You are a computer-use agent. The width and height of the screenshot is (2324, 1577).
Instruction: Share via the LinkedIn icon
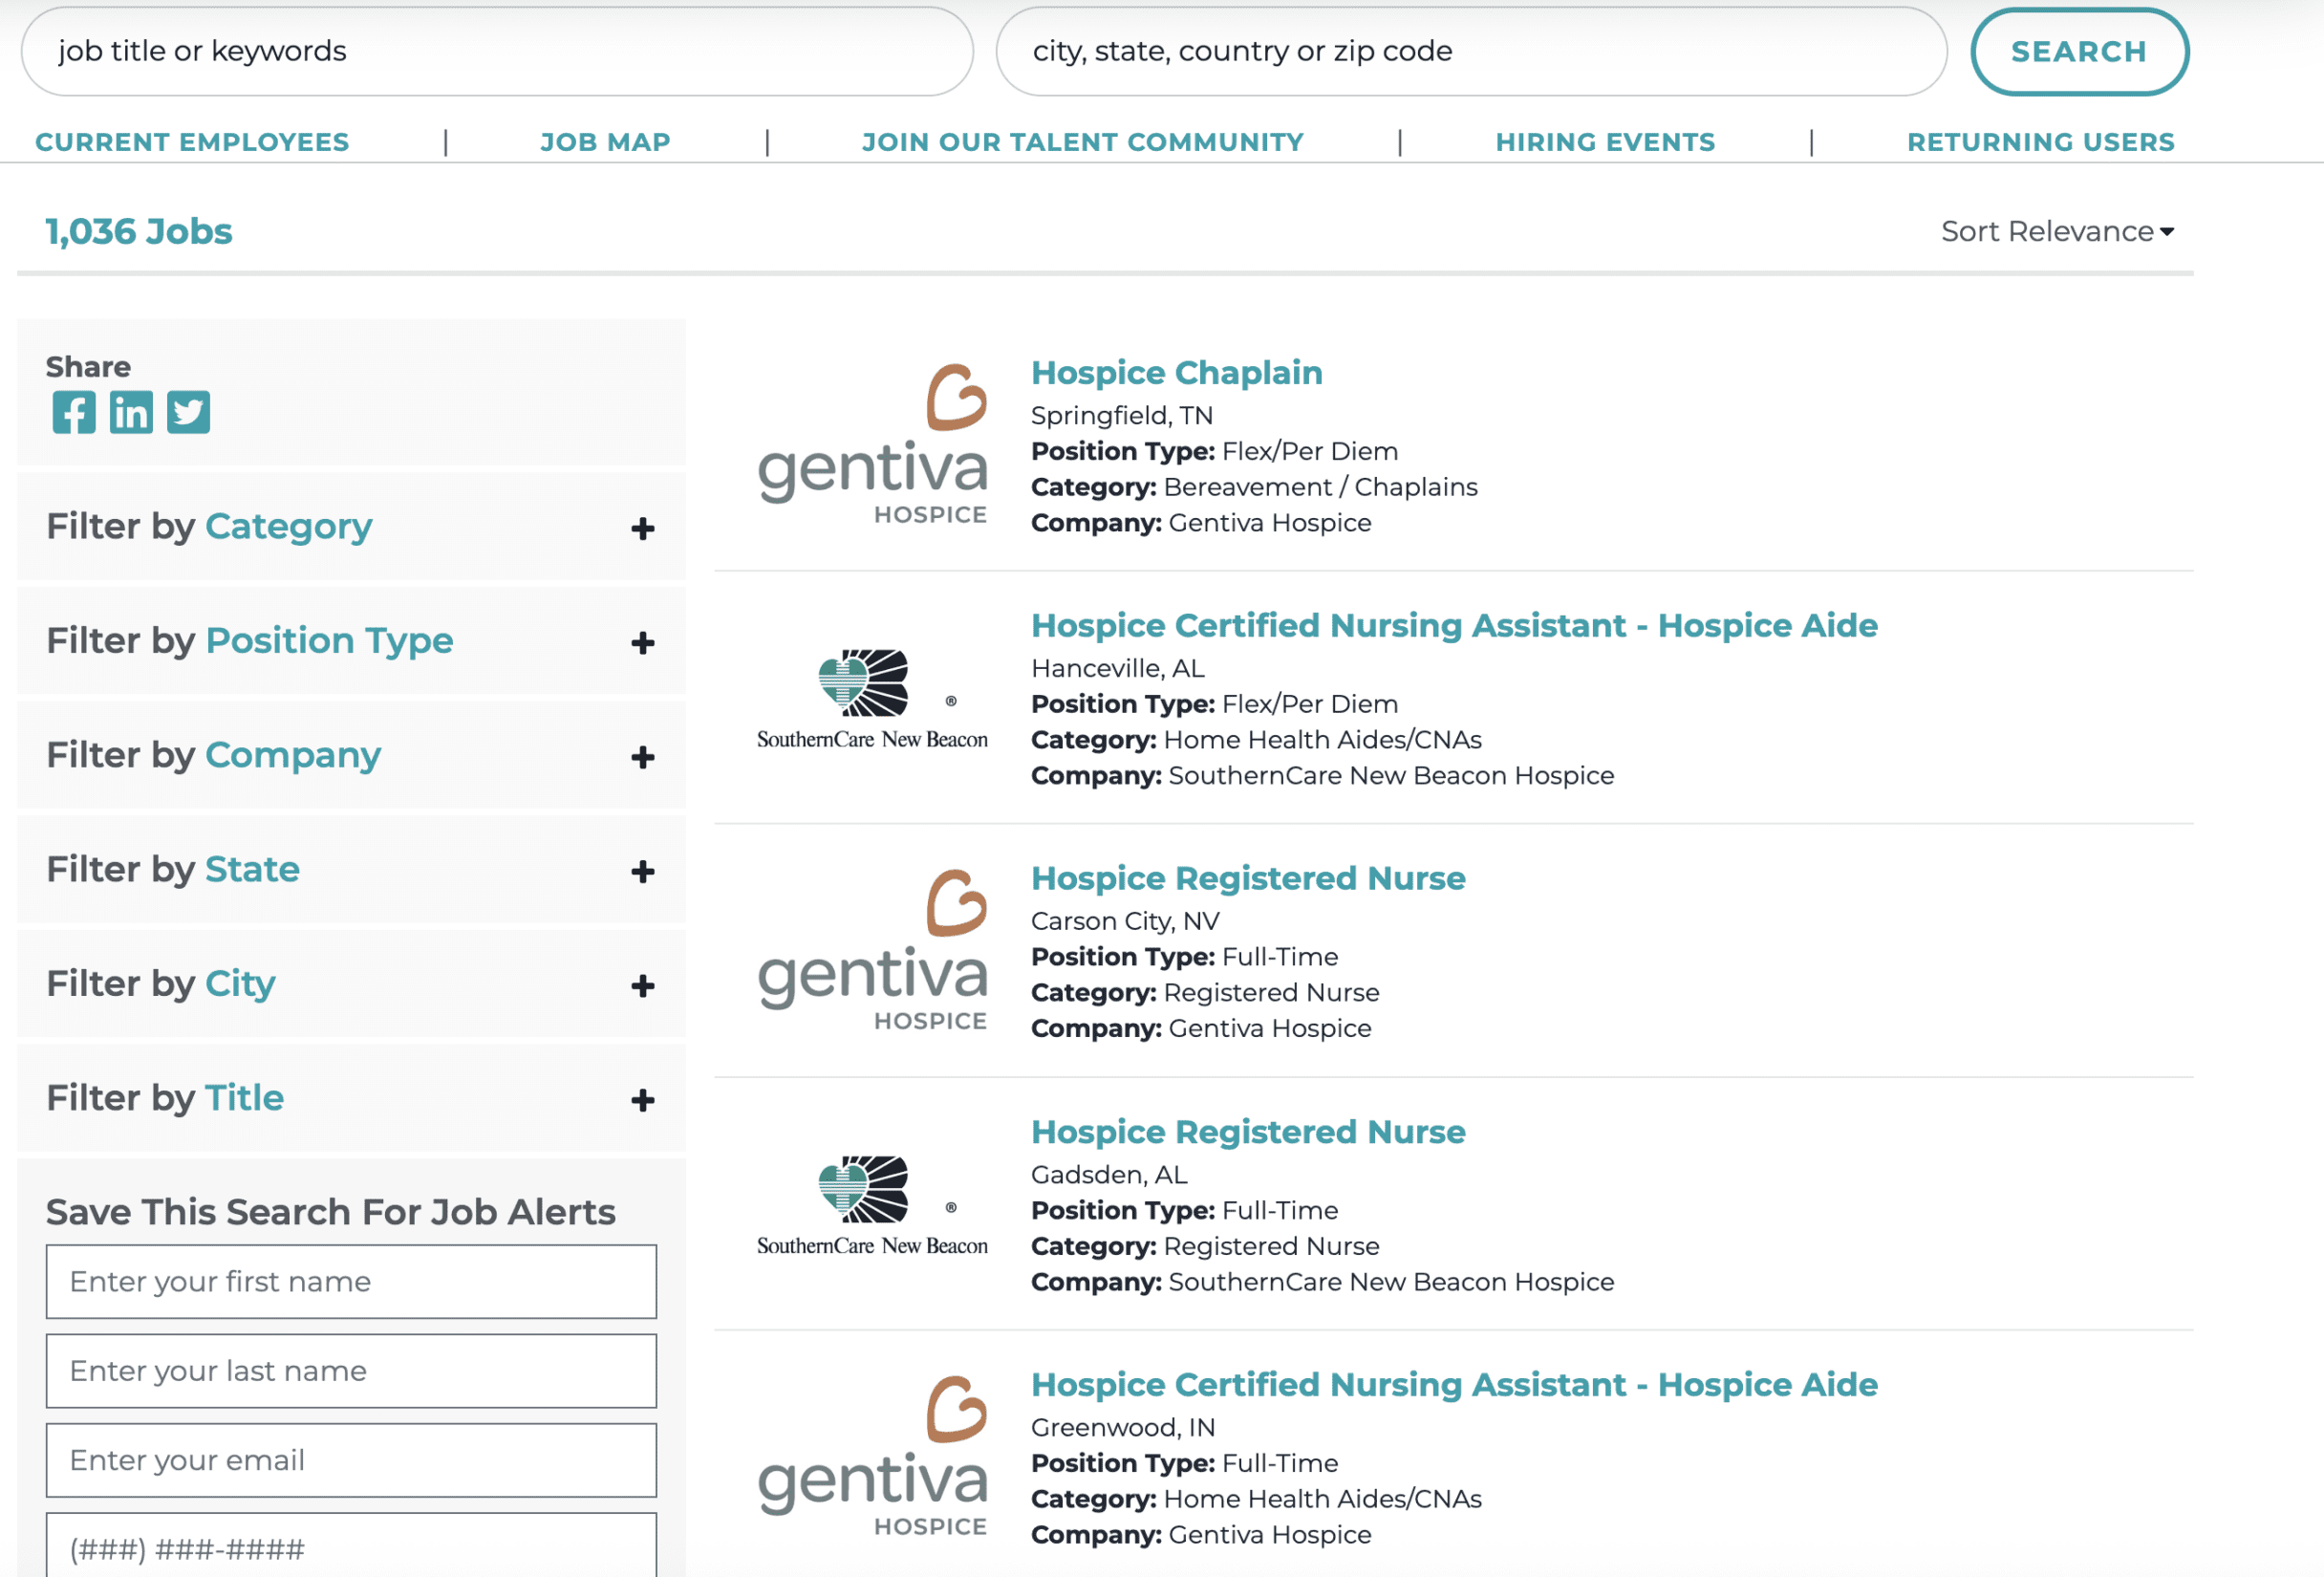[x=131, y=412]
